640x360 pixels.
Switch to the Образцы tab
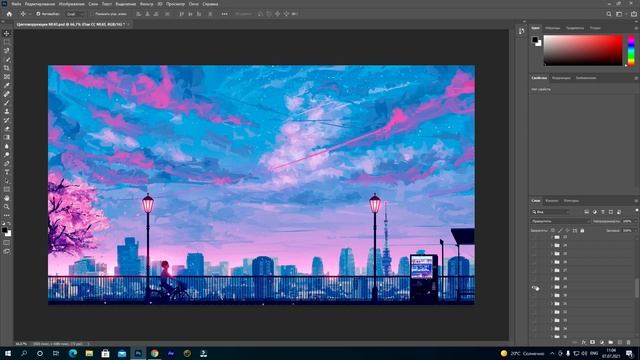(x=553, y=28)
